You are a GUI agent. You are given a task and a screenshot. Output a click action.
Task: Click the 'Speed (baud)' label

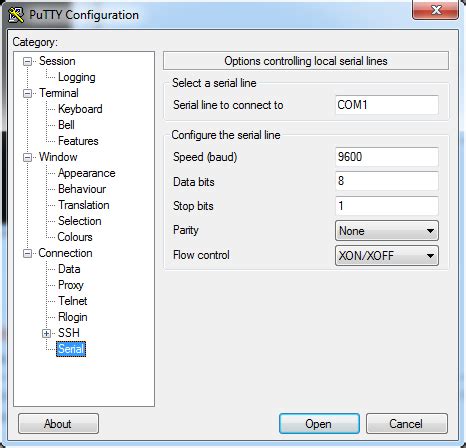205,157
